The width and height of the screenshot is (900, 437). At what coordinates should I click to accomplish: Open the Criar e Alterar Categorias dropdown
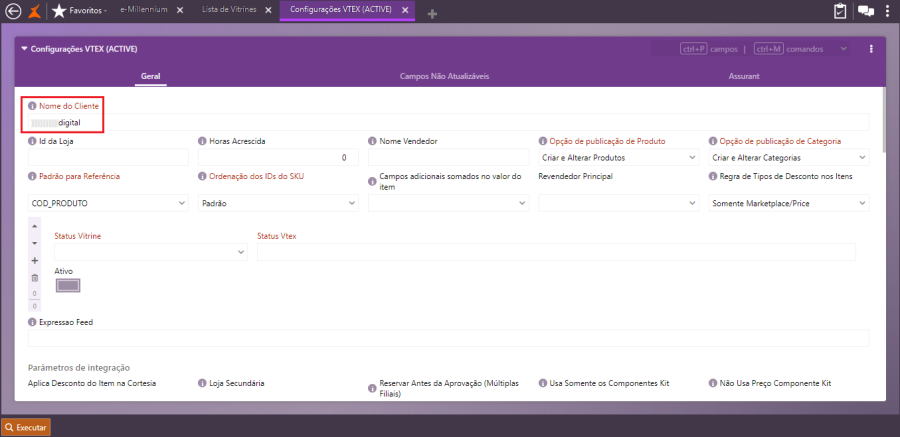789,157
